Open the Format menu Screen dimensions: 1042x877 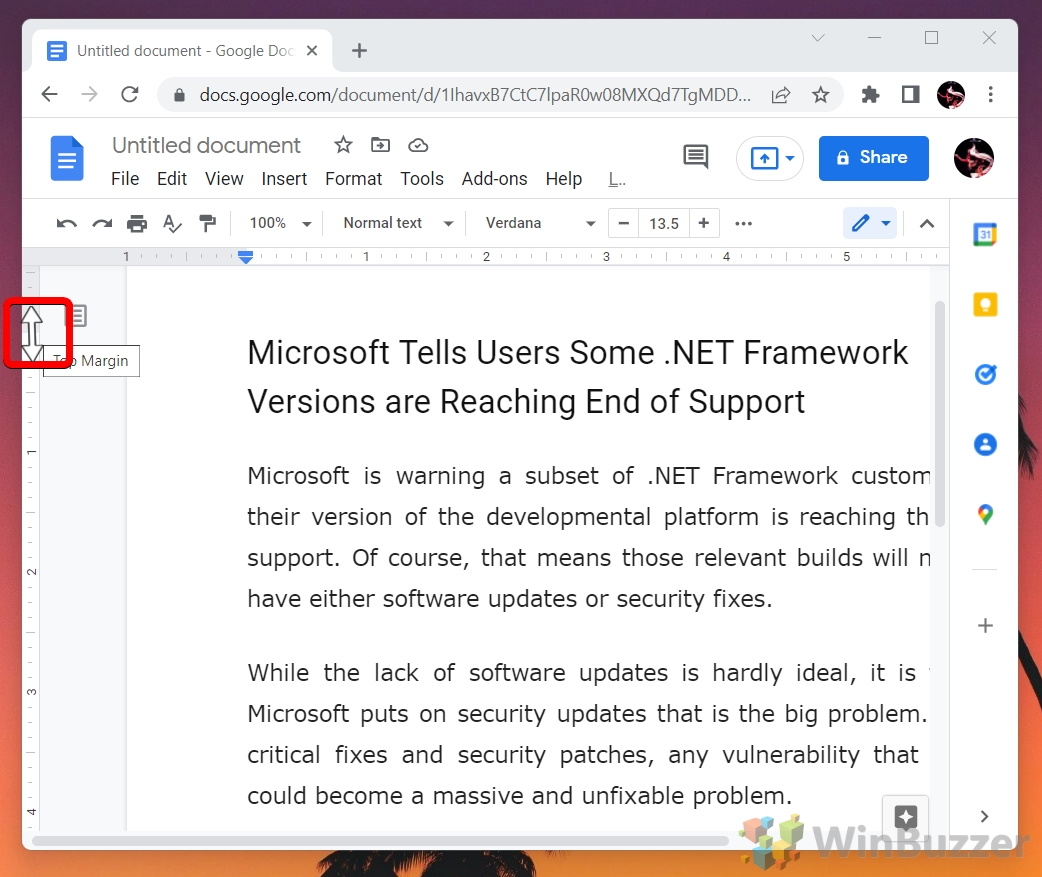(x=353, y=178)
